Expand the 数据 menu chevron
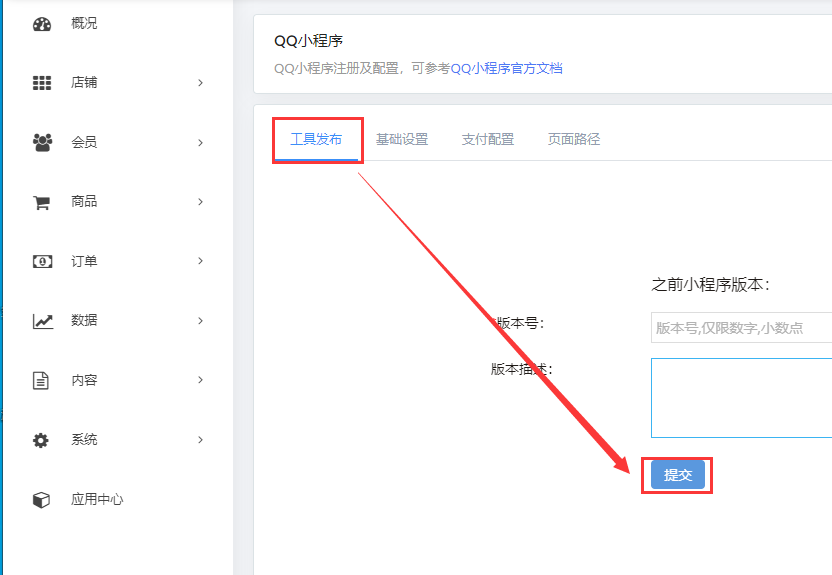The height and width of the screenshot is (575, 832). pos(200,320)
